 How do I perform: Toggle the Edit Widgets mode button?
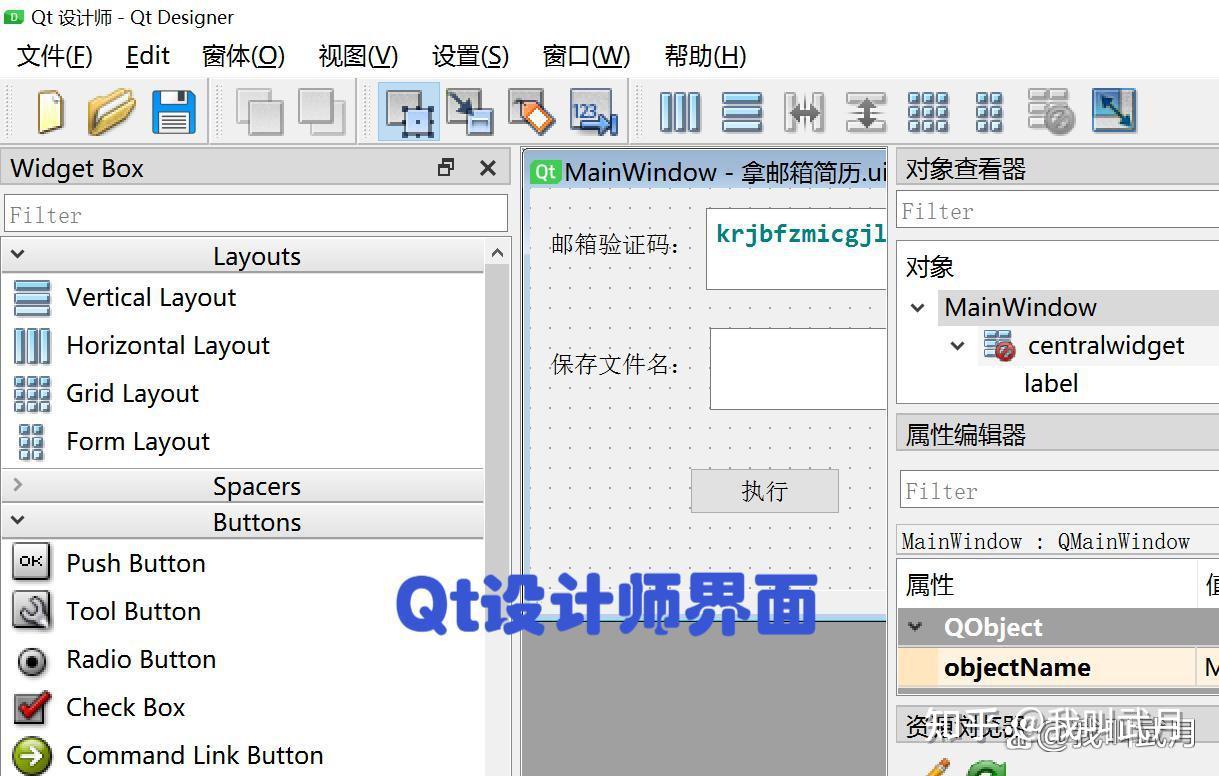click(407, 112)
